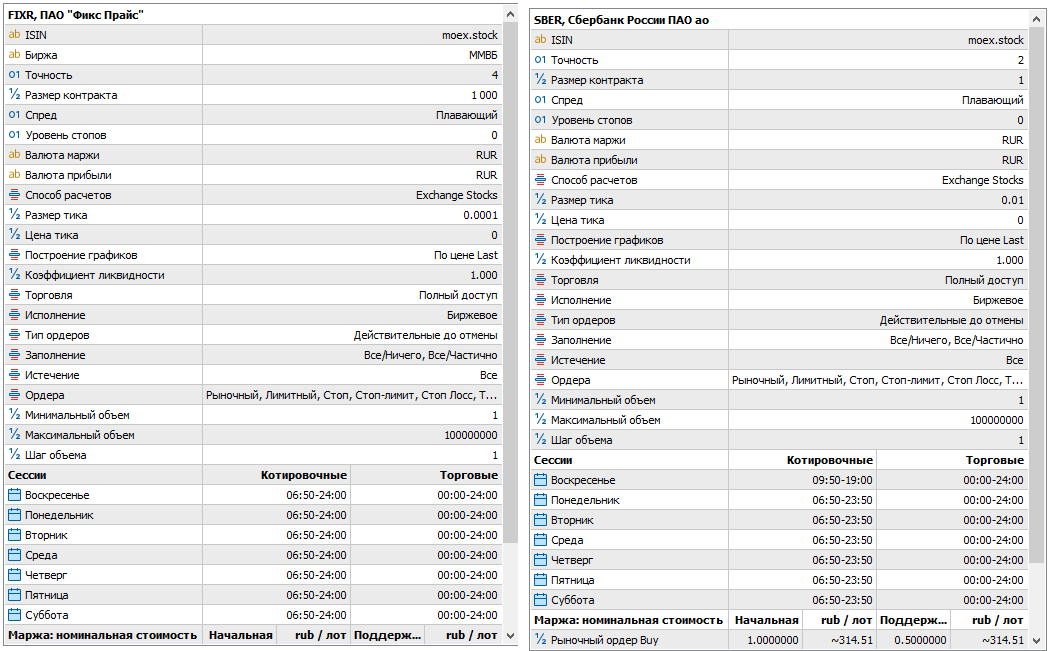Click the Суббота calendar icon in FIXR panel
The height and width of the screenshot is (651, 1049).
point(14,615)
